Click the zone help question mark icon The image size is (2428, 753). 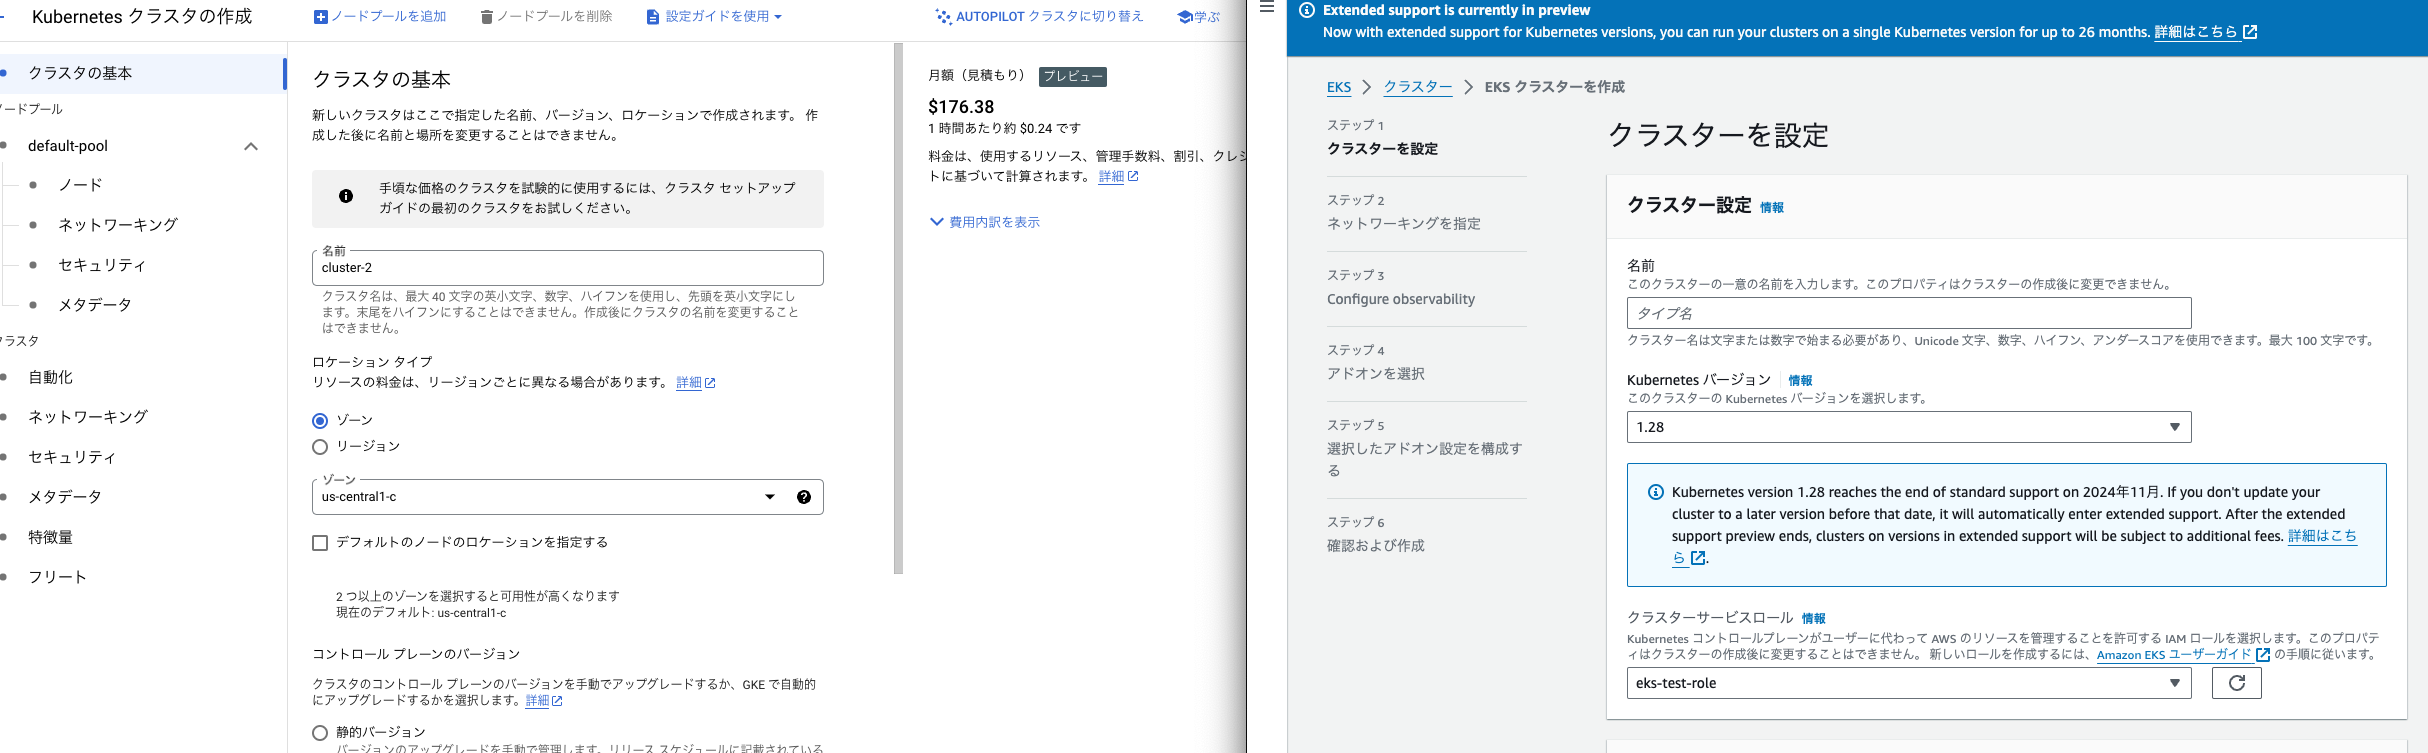coord(804,497)
